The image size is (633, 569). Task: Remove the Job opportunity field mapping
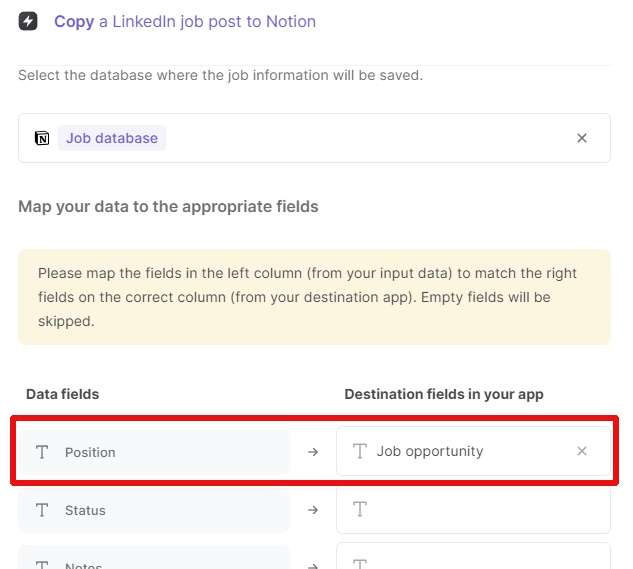(x=581, y=451)
